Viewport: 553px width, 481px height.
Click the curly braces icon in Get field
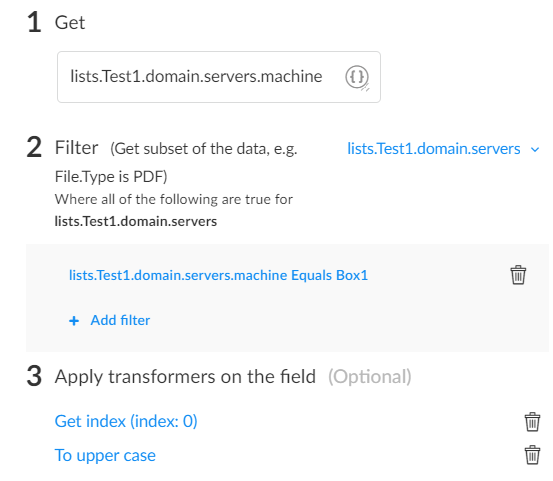click(357, 77)
